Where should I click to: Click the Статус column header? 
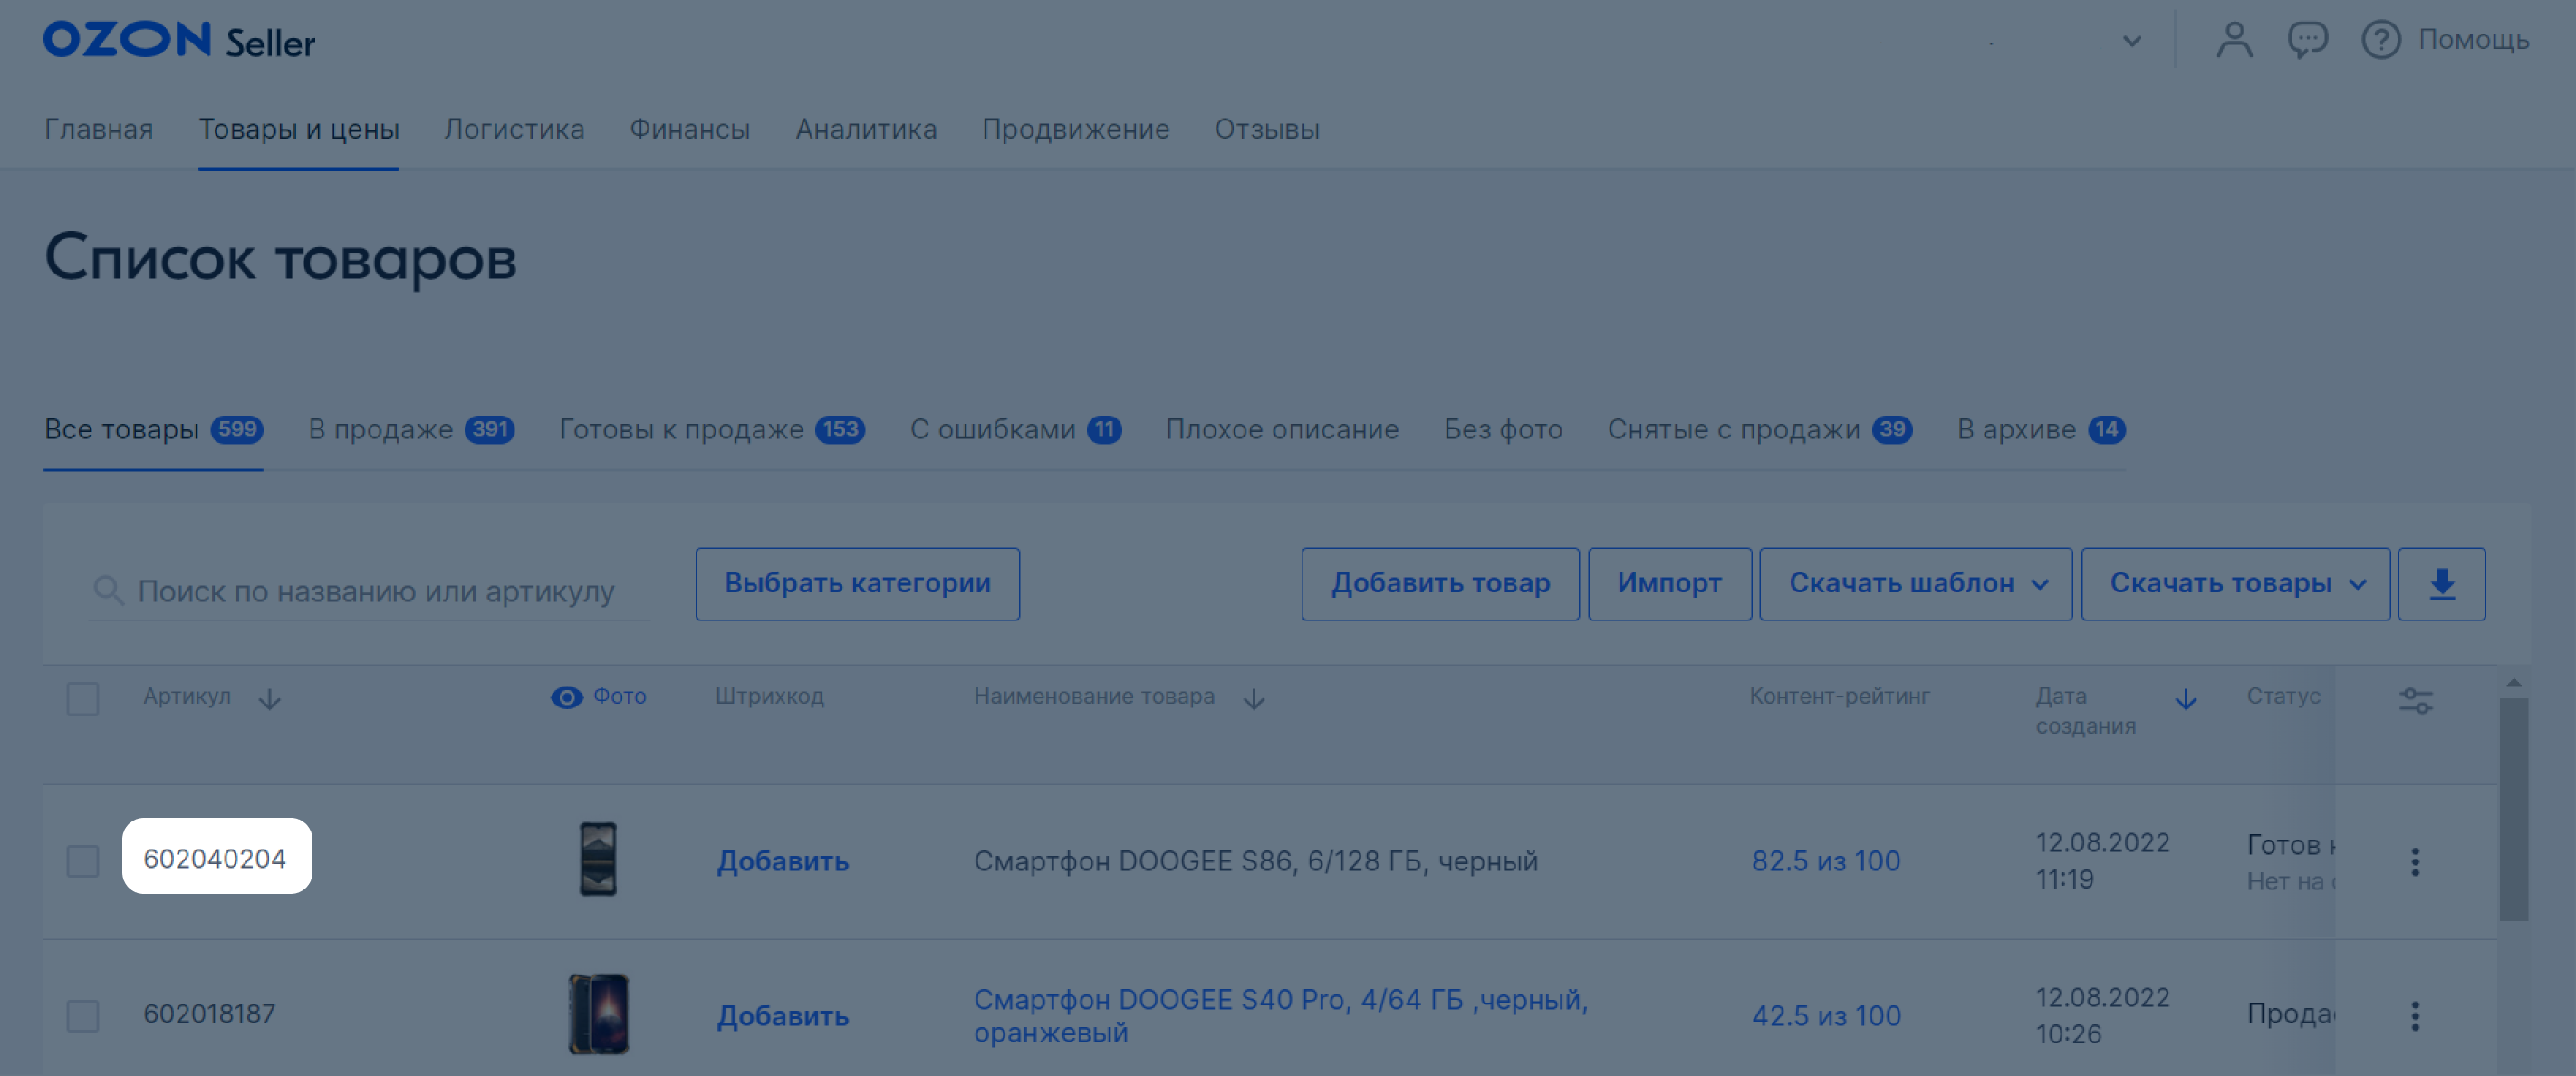[2283, 696]
